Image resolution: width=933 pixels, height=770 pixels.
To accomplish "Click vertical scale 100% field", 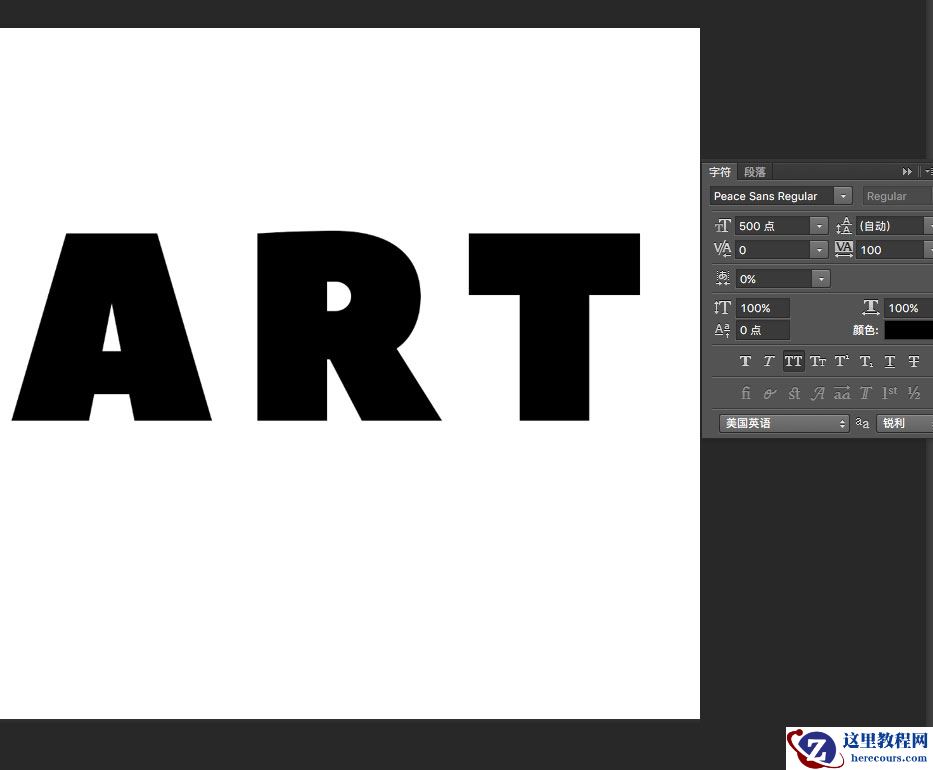I will pyautogui.click(x=763, y=308).
